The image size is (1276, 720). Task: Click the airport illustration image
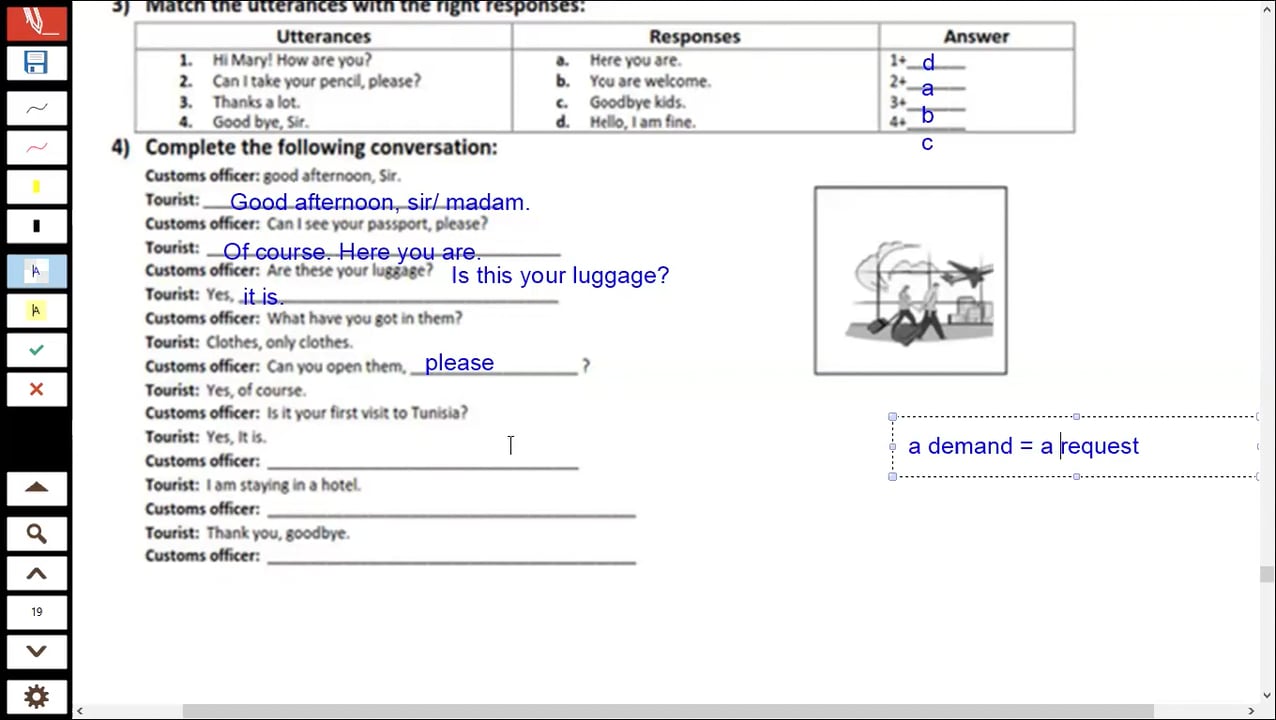(x=910, y=281)
